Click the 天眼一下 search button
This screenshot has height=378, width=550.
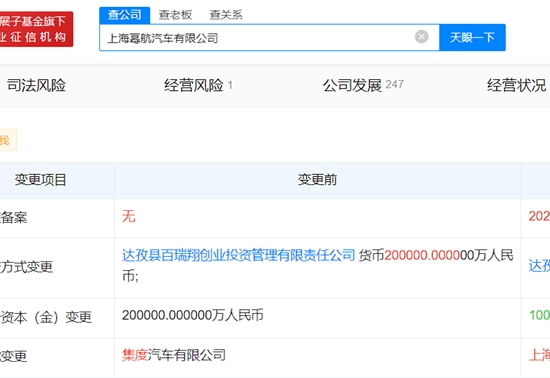[472, 38]
